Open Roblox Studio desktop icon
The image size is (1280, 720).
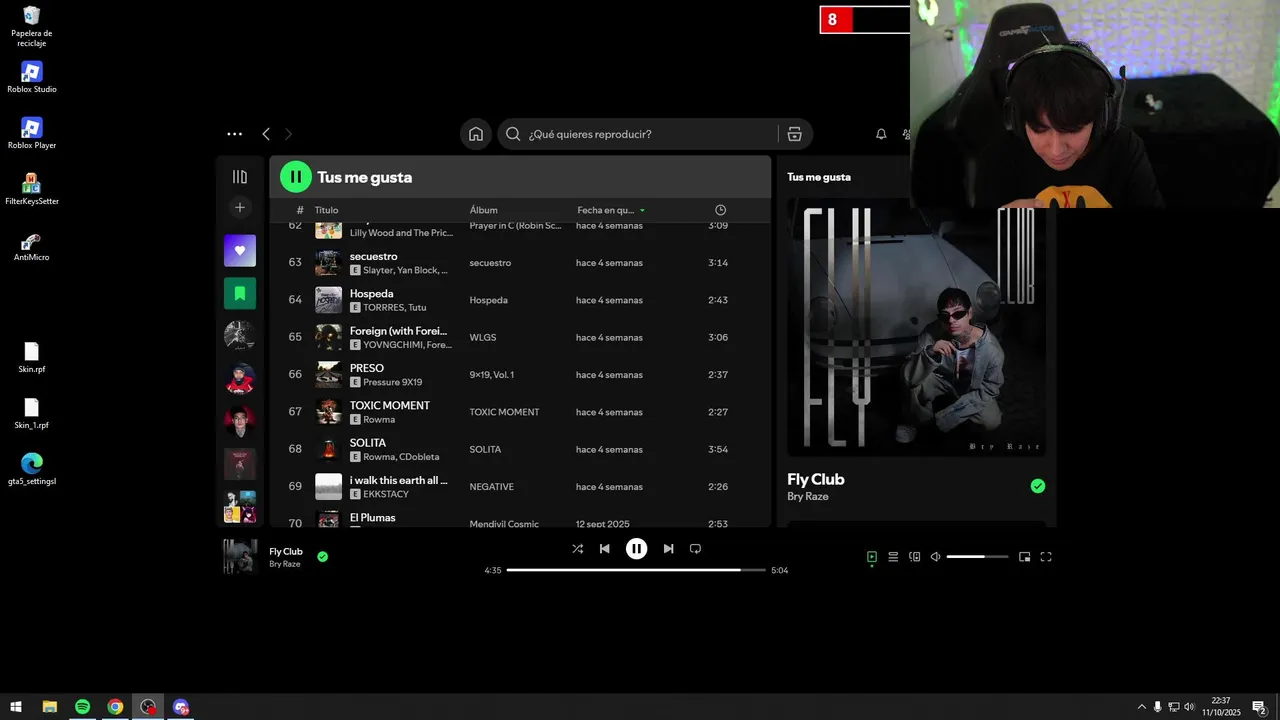tap(32, 78)
